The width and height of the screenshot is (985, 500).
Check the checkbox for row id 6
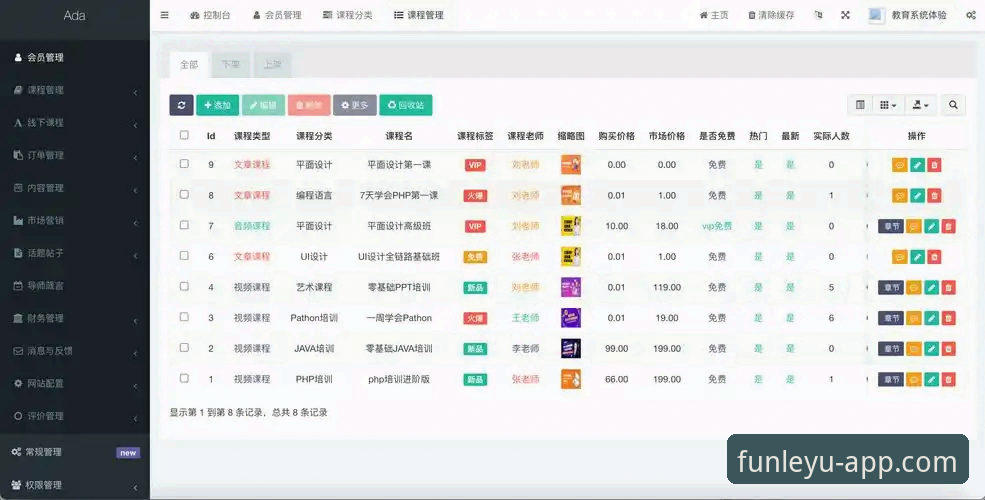[184, 256]
